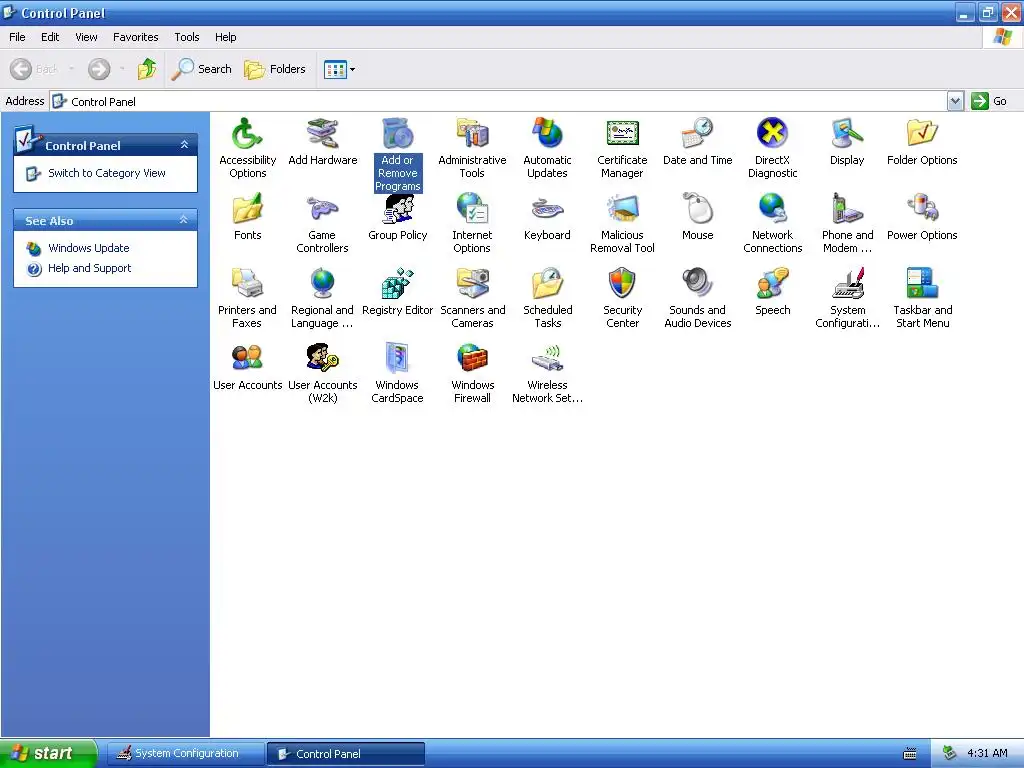Screen dimensions: 1024x768
Task: Open Regional and Language options
Action: (x=323, y=298)
